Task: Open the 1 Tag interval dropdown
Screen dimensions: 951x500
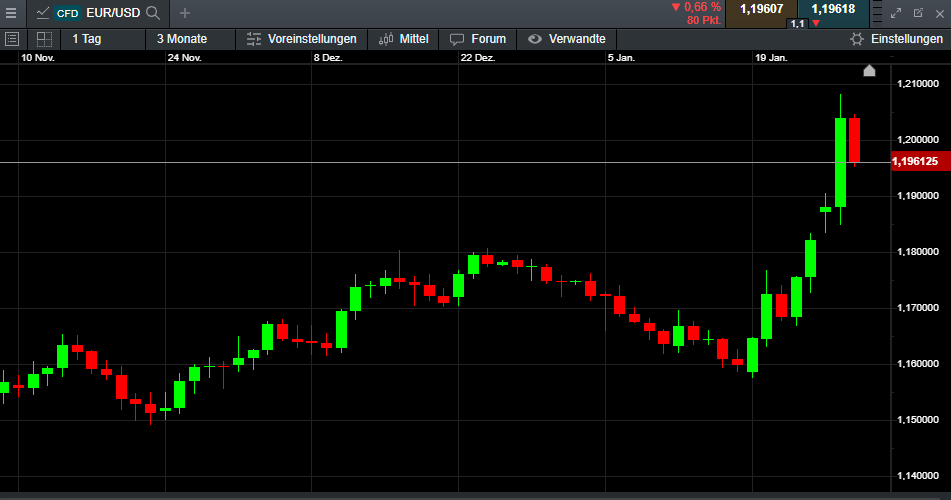Action: 86,39
